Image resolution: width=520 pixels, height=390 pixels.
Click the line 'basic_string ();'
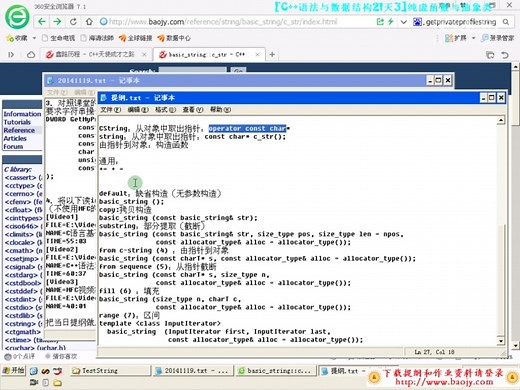[131, 202]
